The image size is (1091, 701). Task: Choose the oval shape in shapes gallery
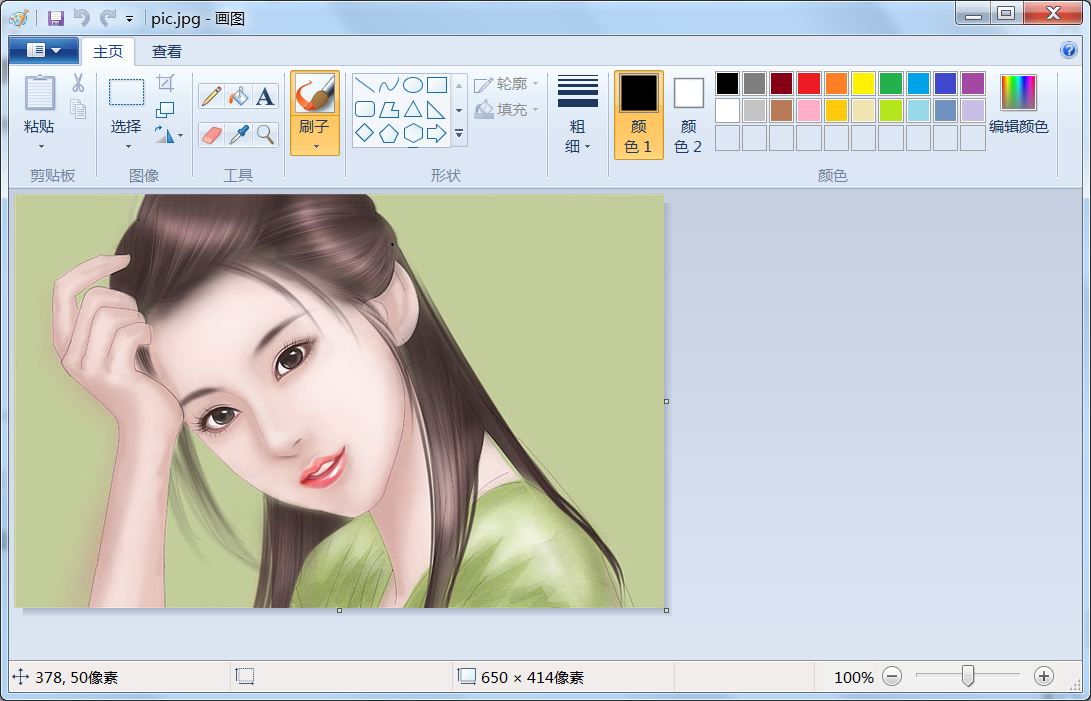coord(412,85)
